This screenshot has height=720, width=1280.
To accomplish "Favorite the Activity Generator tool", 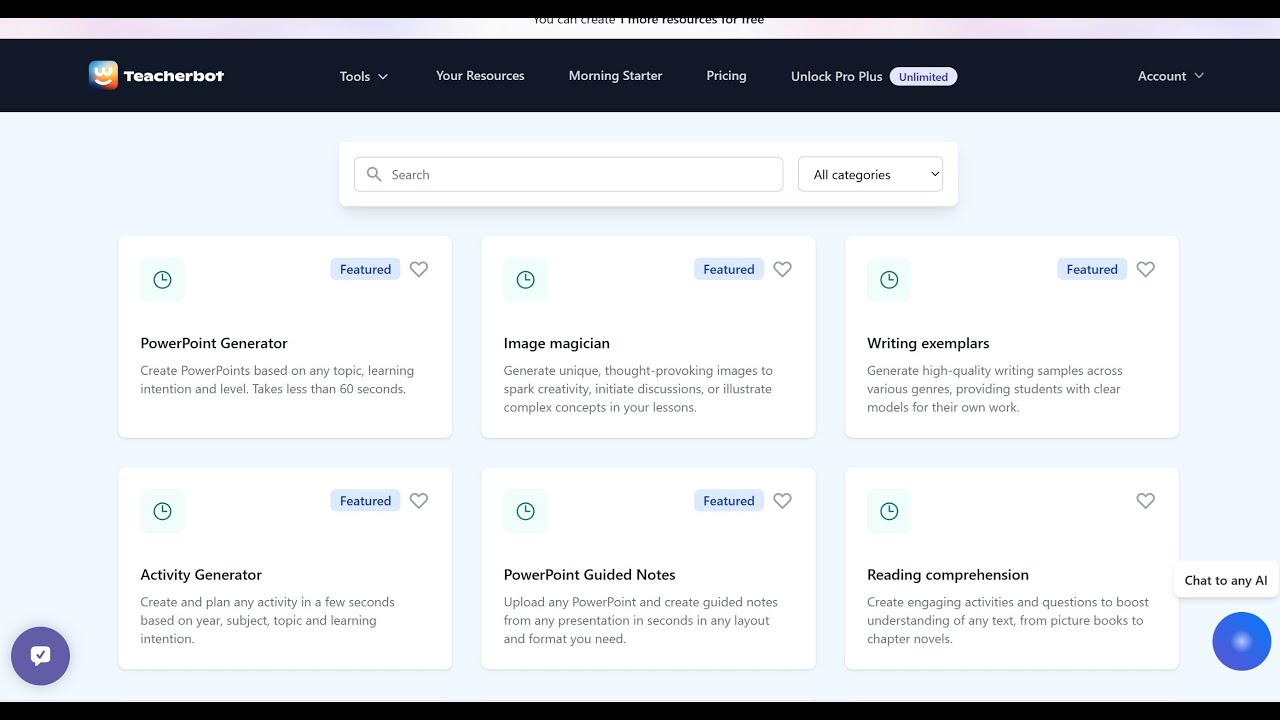I will [419, 501].
